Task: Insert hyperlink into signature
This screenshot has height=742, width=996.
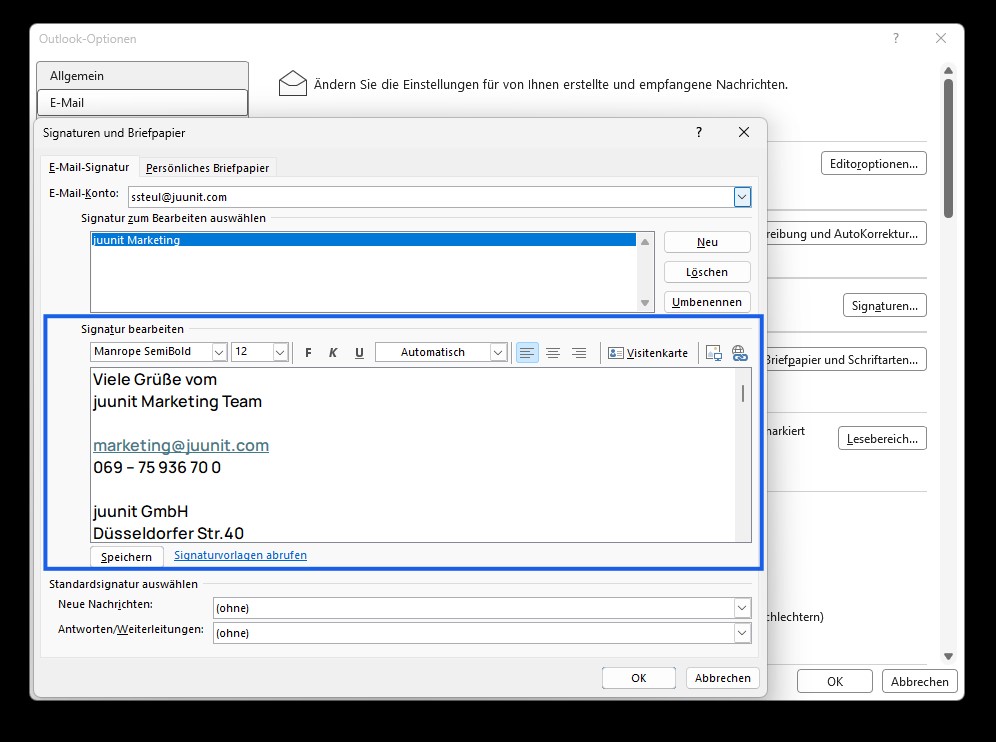Action: (739, 353)
